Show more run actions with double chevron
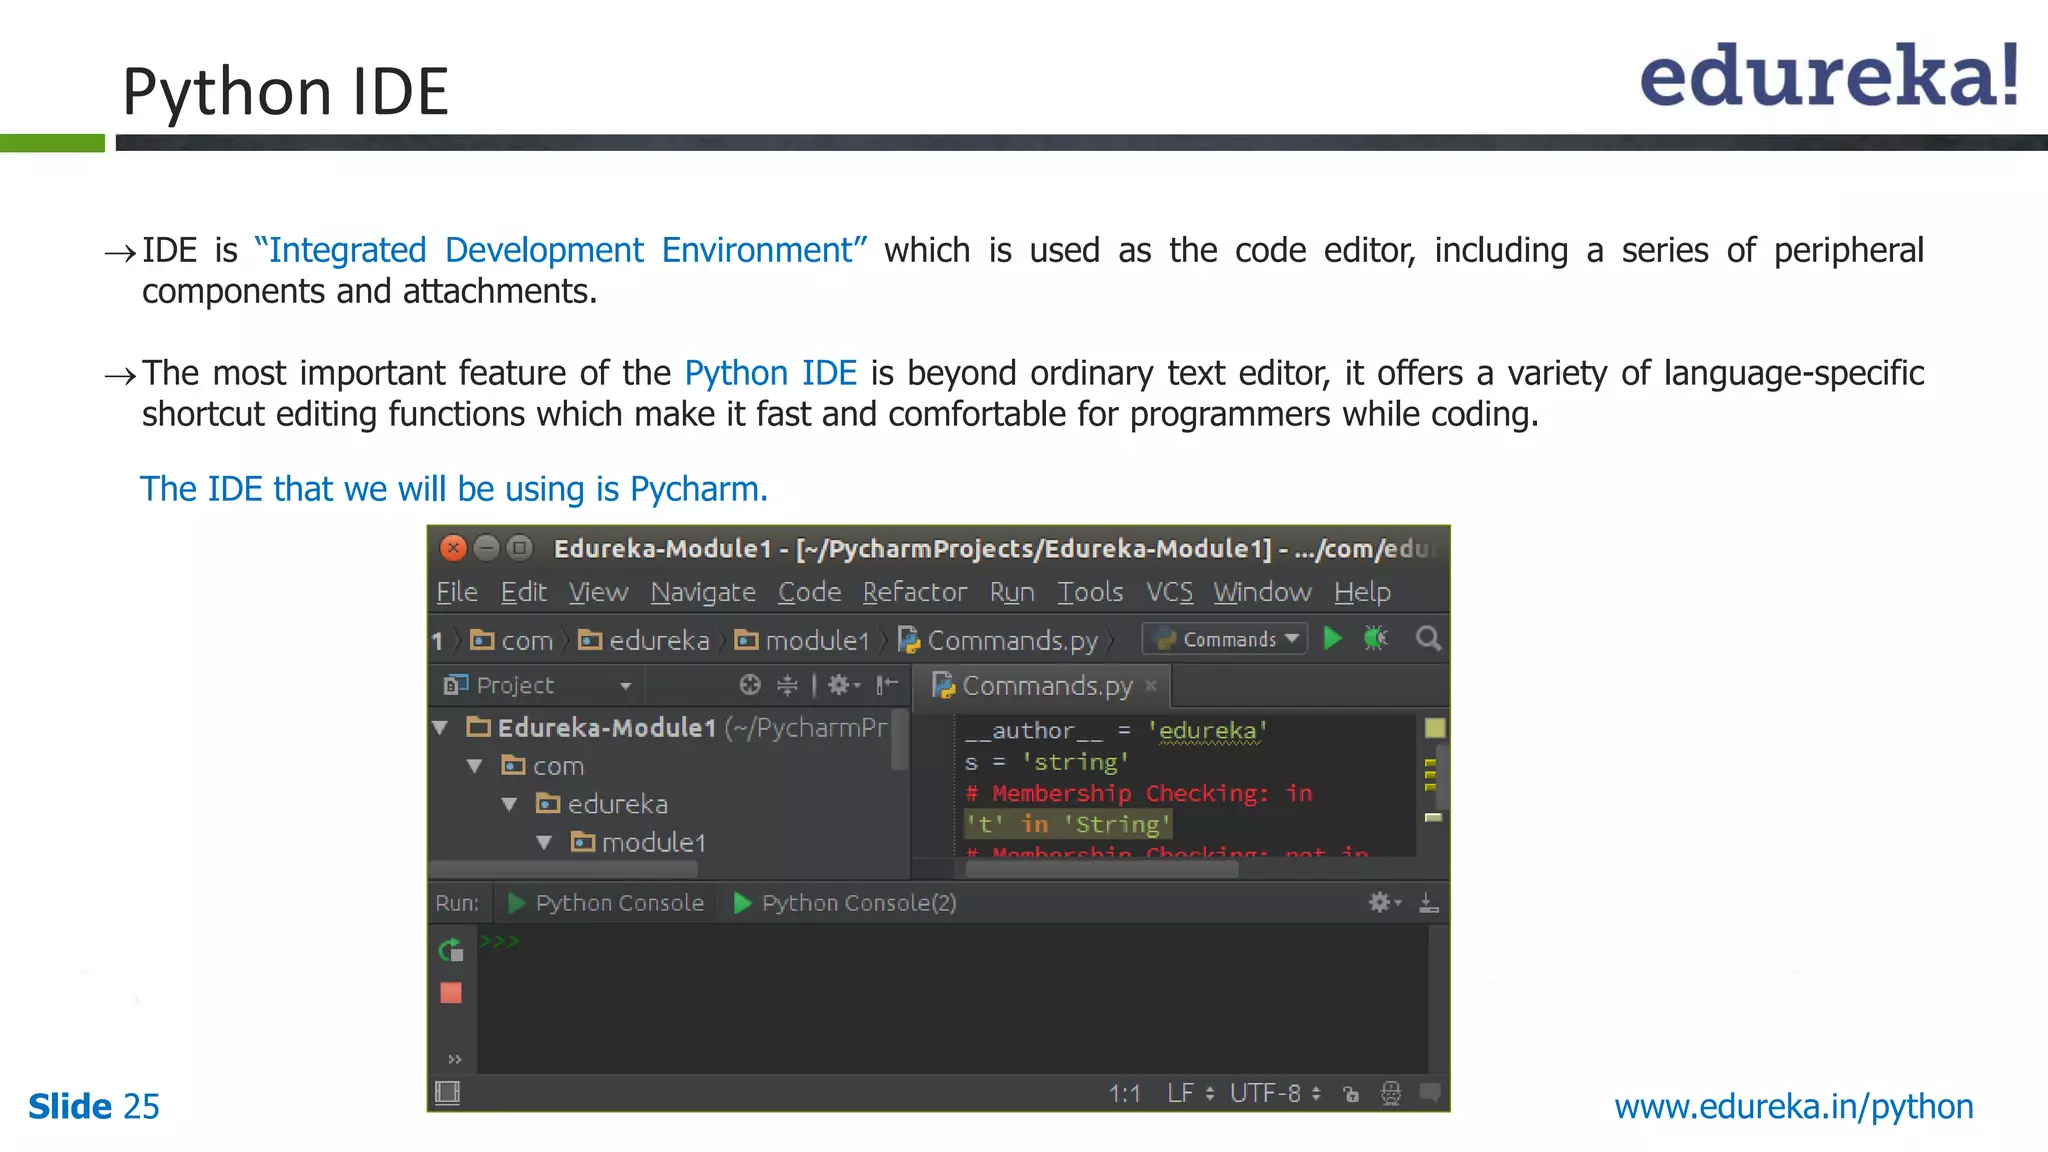Image resolution: width=2048 pixels, height=1152 pixels. [x=454, y=1059]
